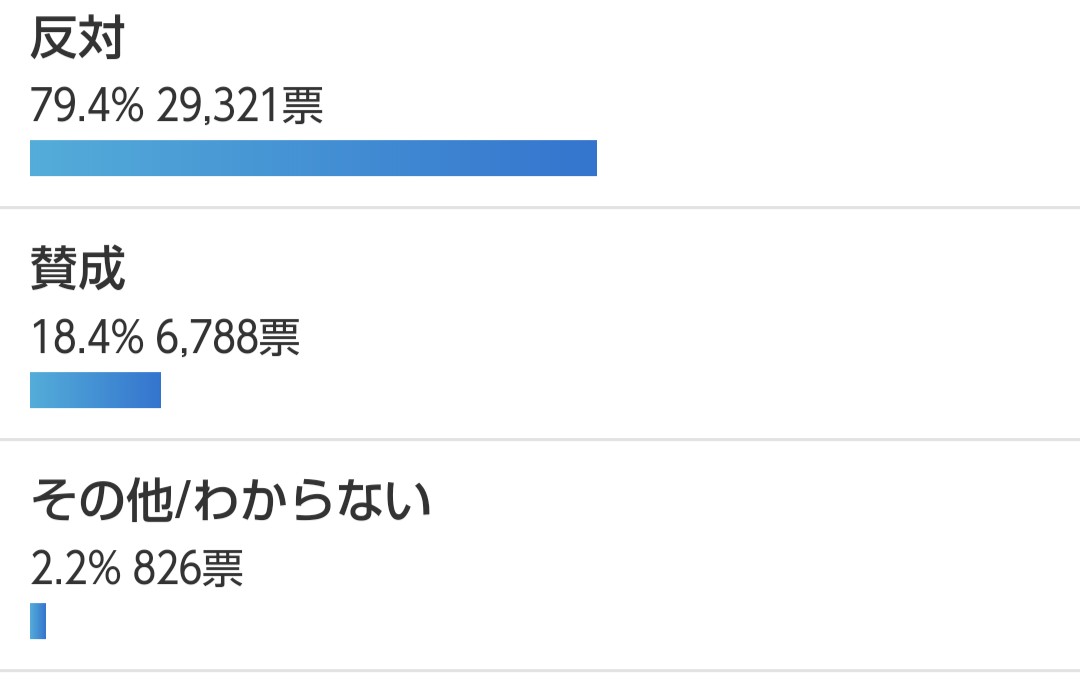Click the 賛成 result bar
This screenshot has width=1080, height=696.
[x=95, y=390]
